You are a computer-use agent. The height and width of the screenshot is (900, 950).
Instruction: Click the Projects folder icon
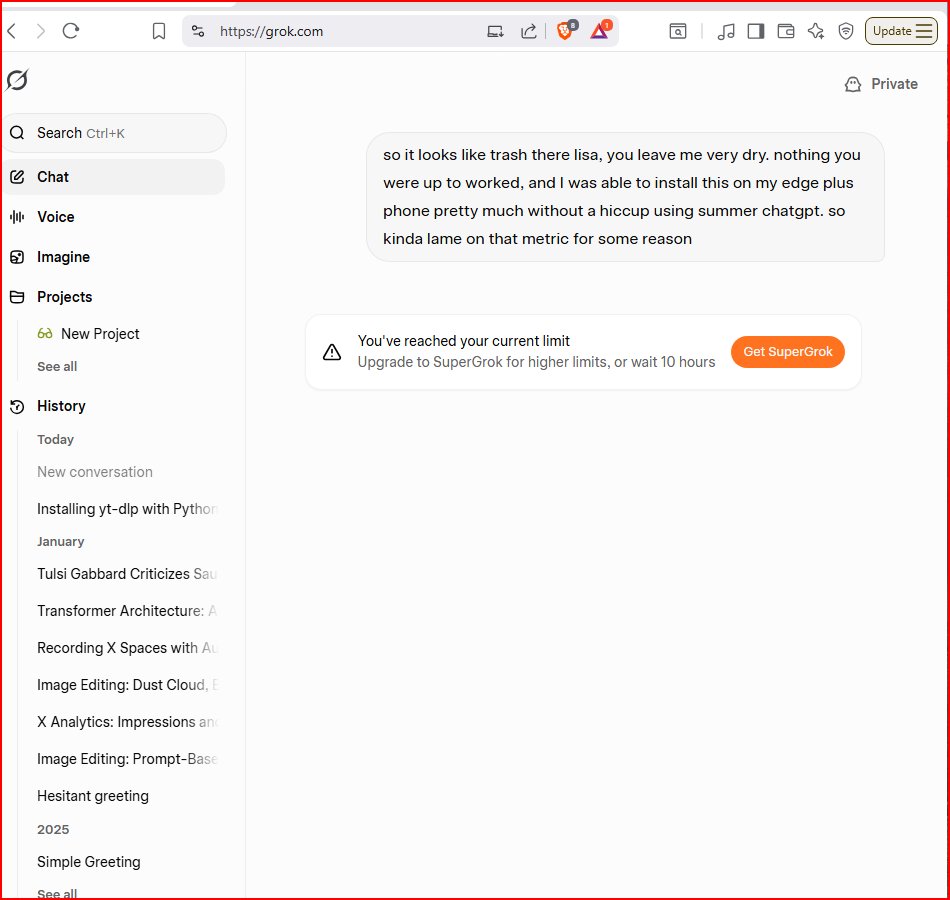pos(18,297)
